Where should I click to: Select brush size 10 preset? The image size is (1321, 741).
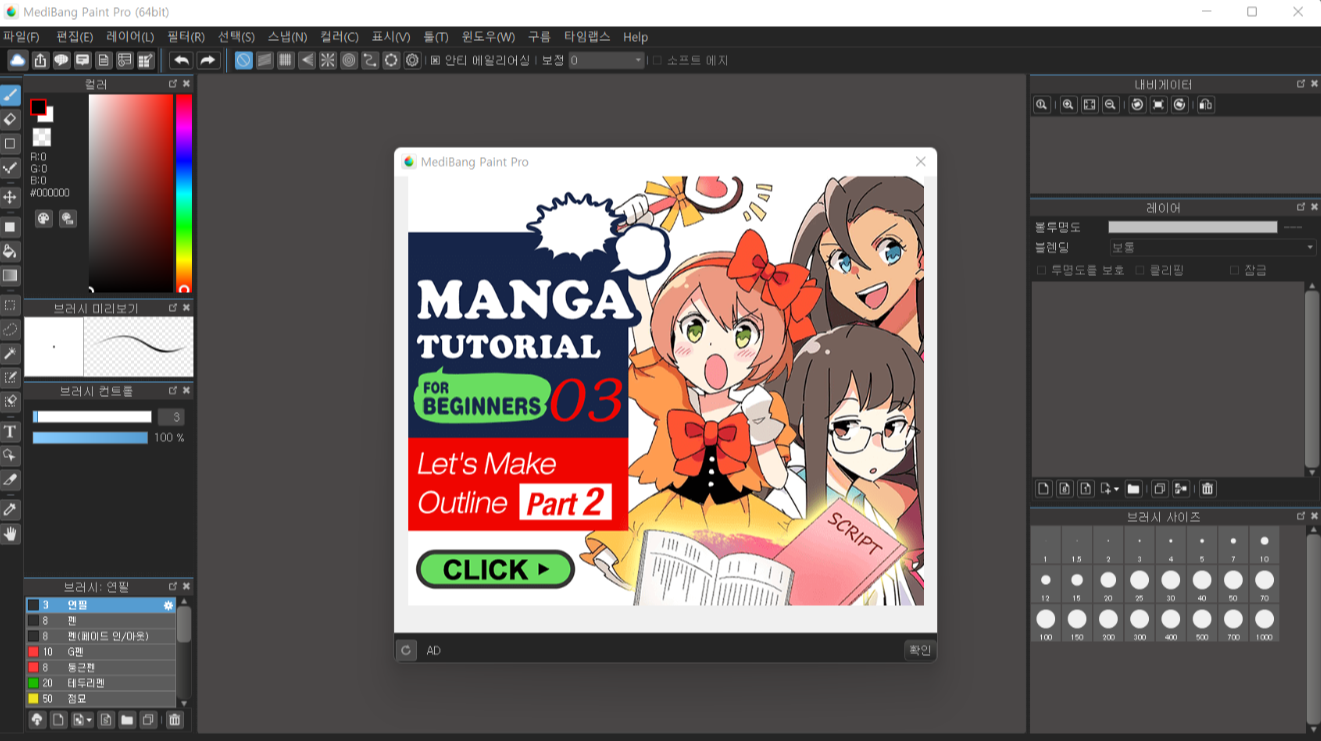click(1264, 545)
